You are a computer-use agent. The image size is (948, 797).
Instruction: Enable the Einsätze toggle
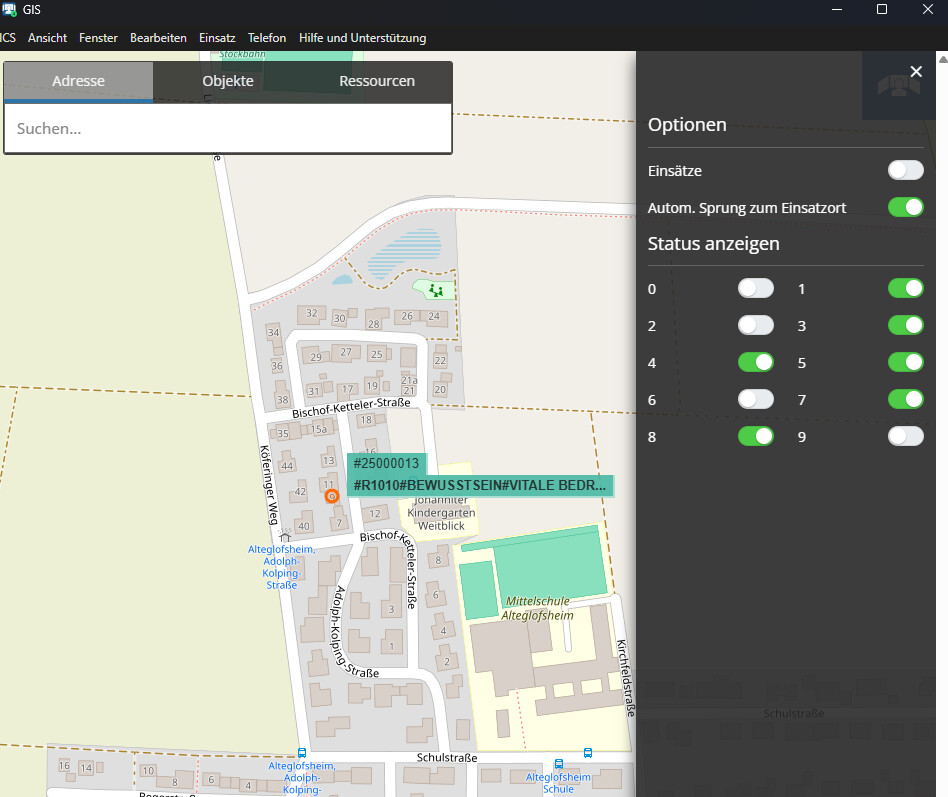pos(905,170)
